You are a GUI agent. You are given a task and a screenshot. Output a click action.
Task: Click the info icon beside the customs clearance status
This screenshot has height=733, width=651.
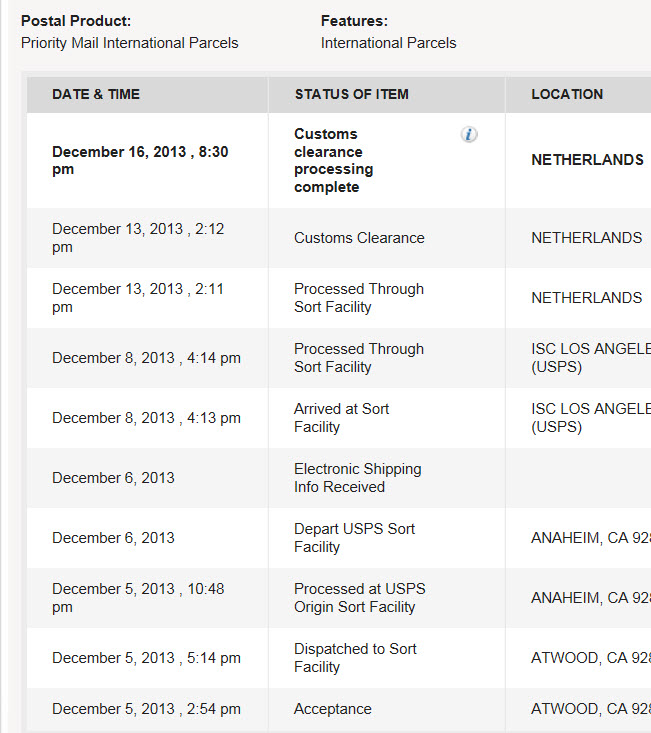click(469, 135)
